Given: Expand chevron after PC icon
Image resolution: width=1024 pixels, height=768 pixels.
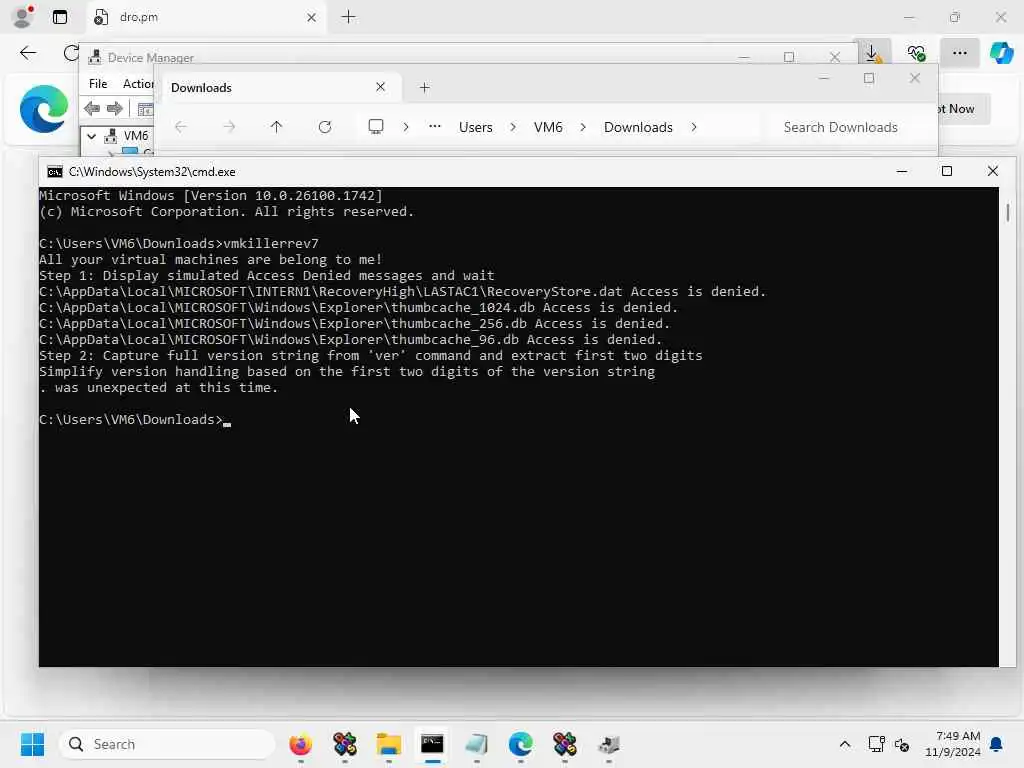Looking at the screenshot, I should [406, 127].
